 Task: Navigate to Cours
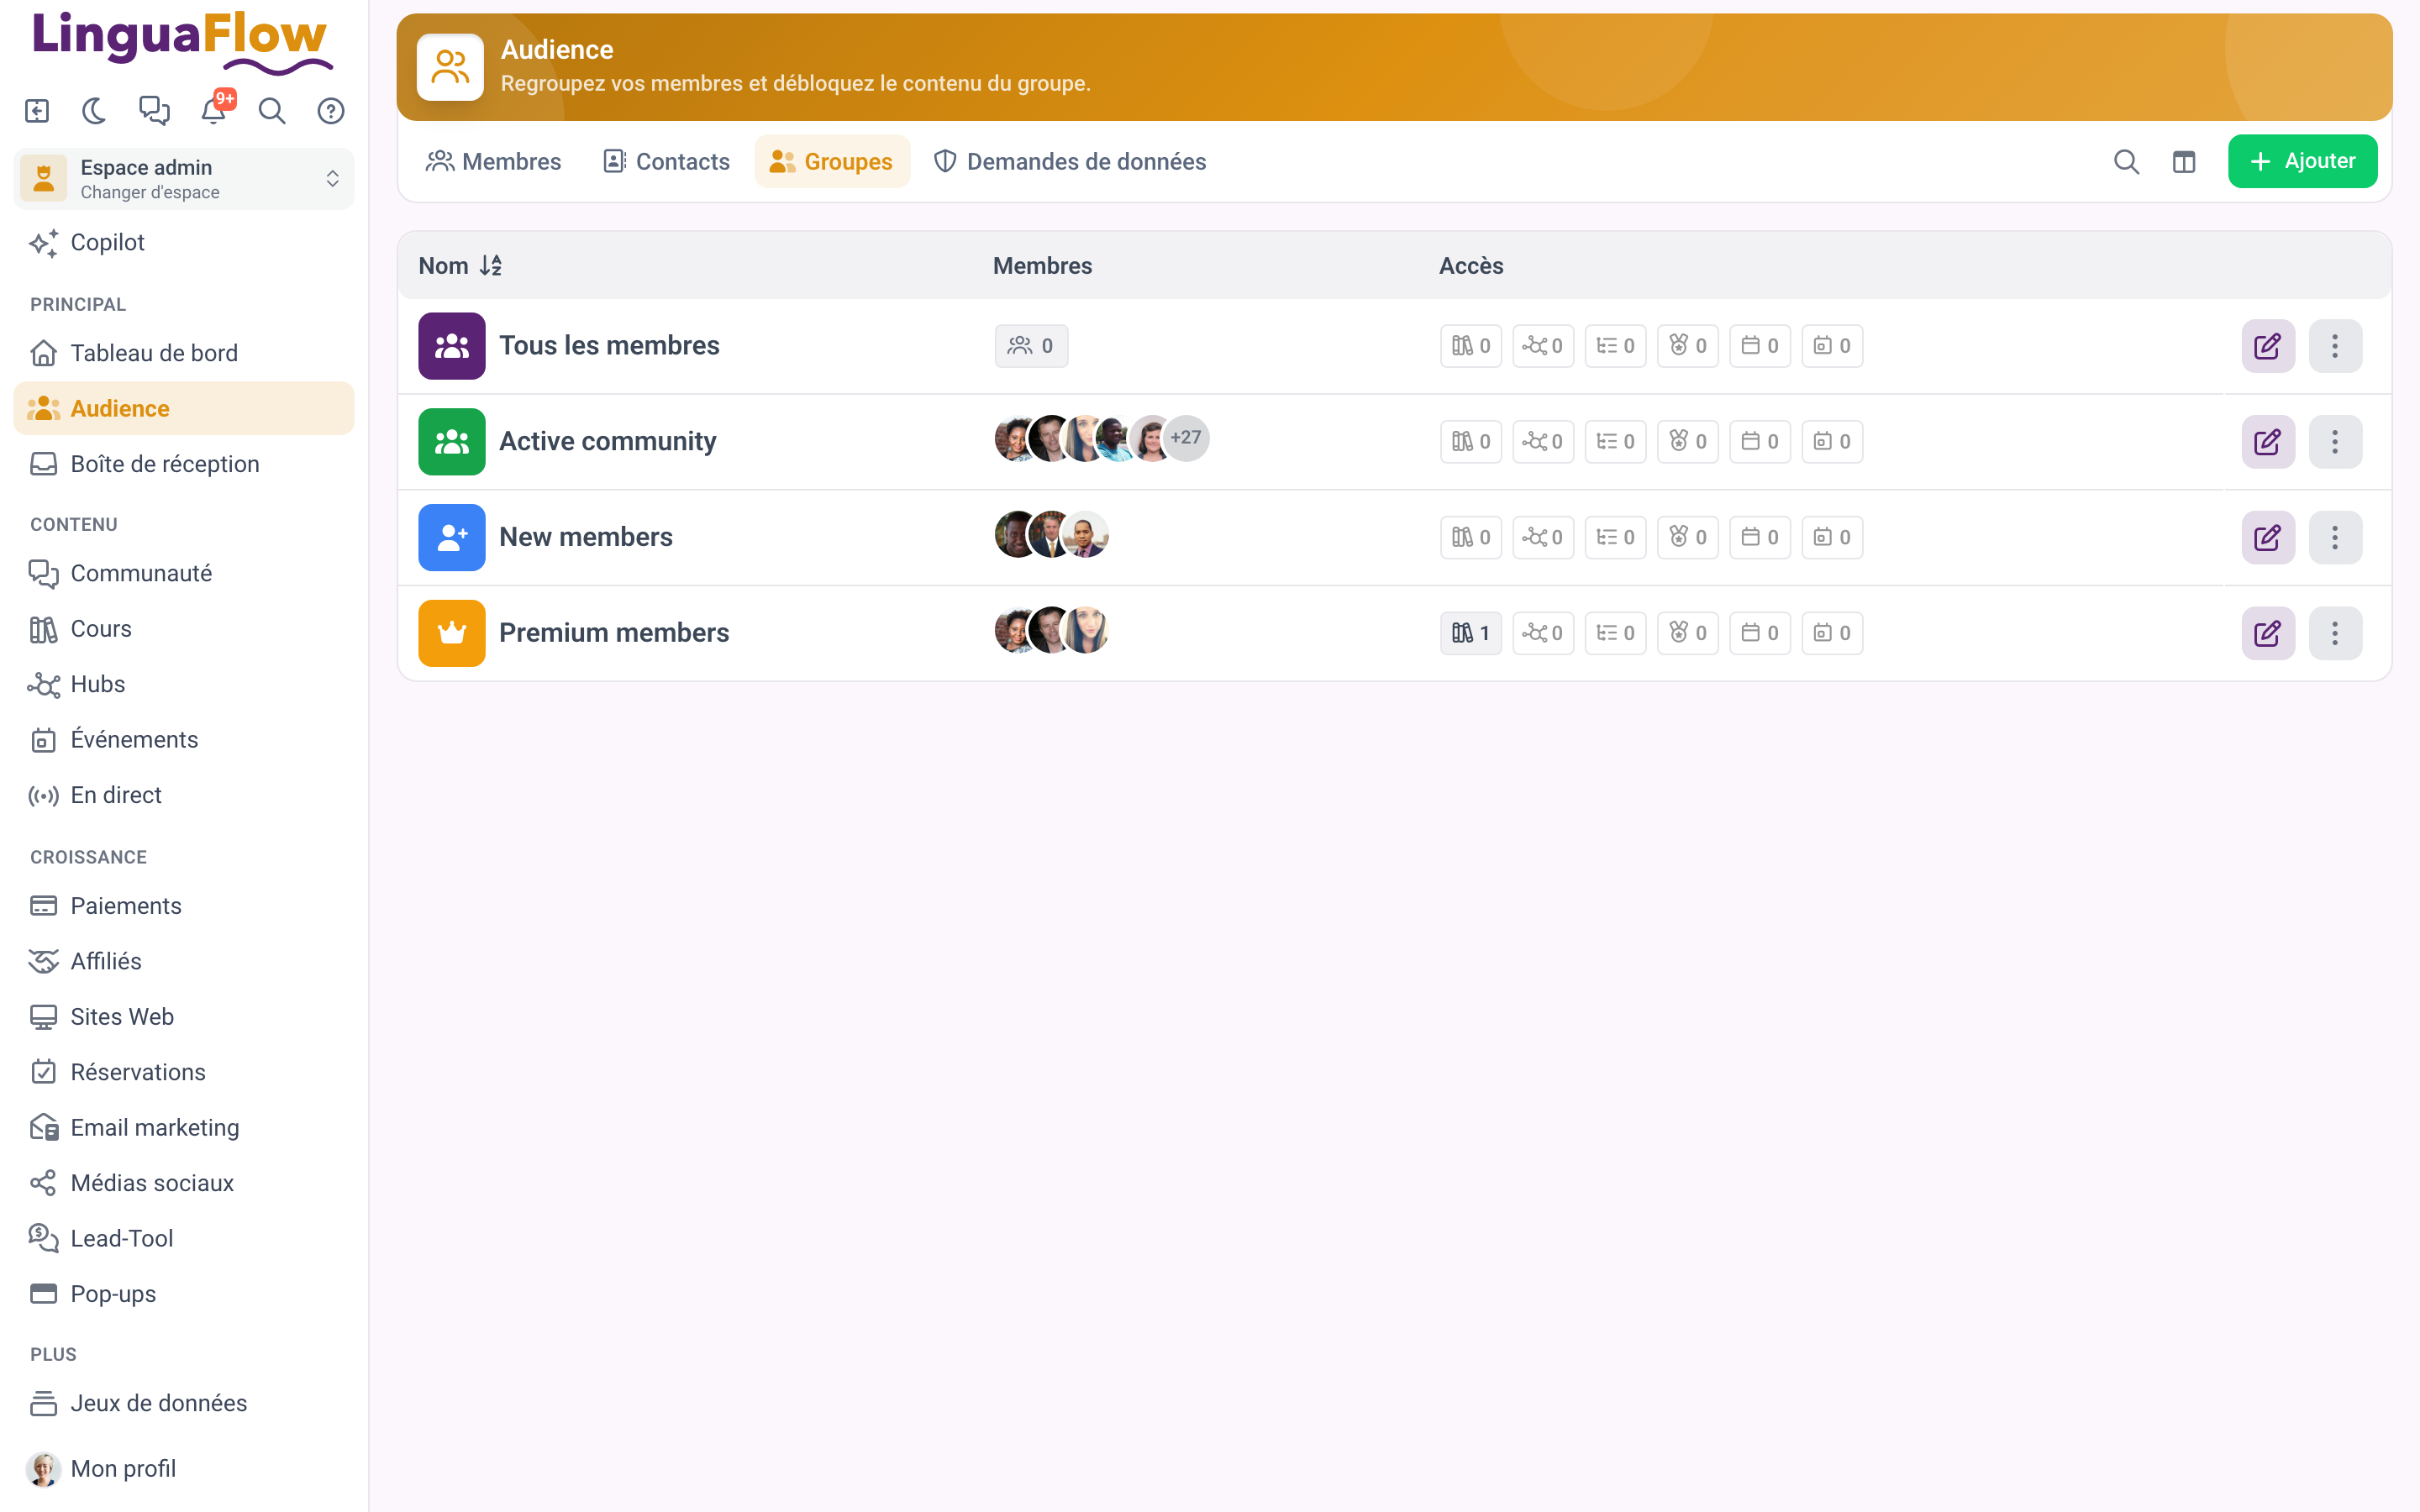(184, 629)
